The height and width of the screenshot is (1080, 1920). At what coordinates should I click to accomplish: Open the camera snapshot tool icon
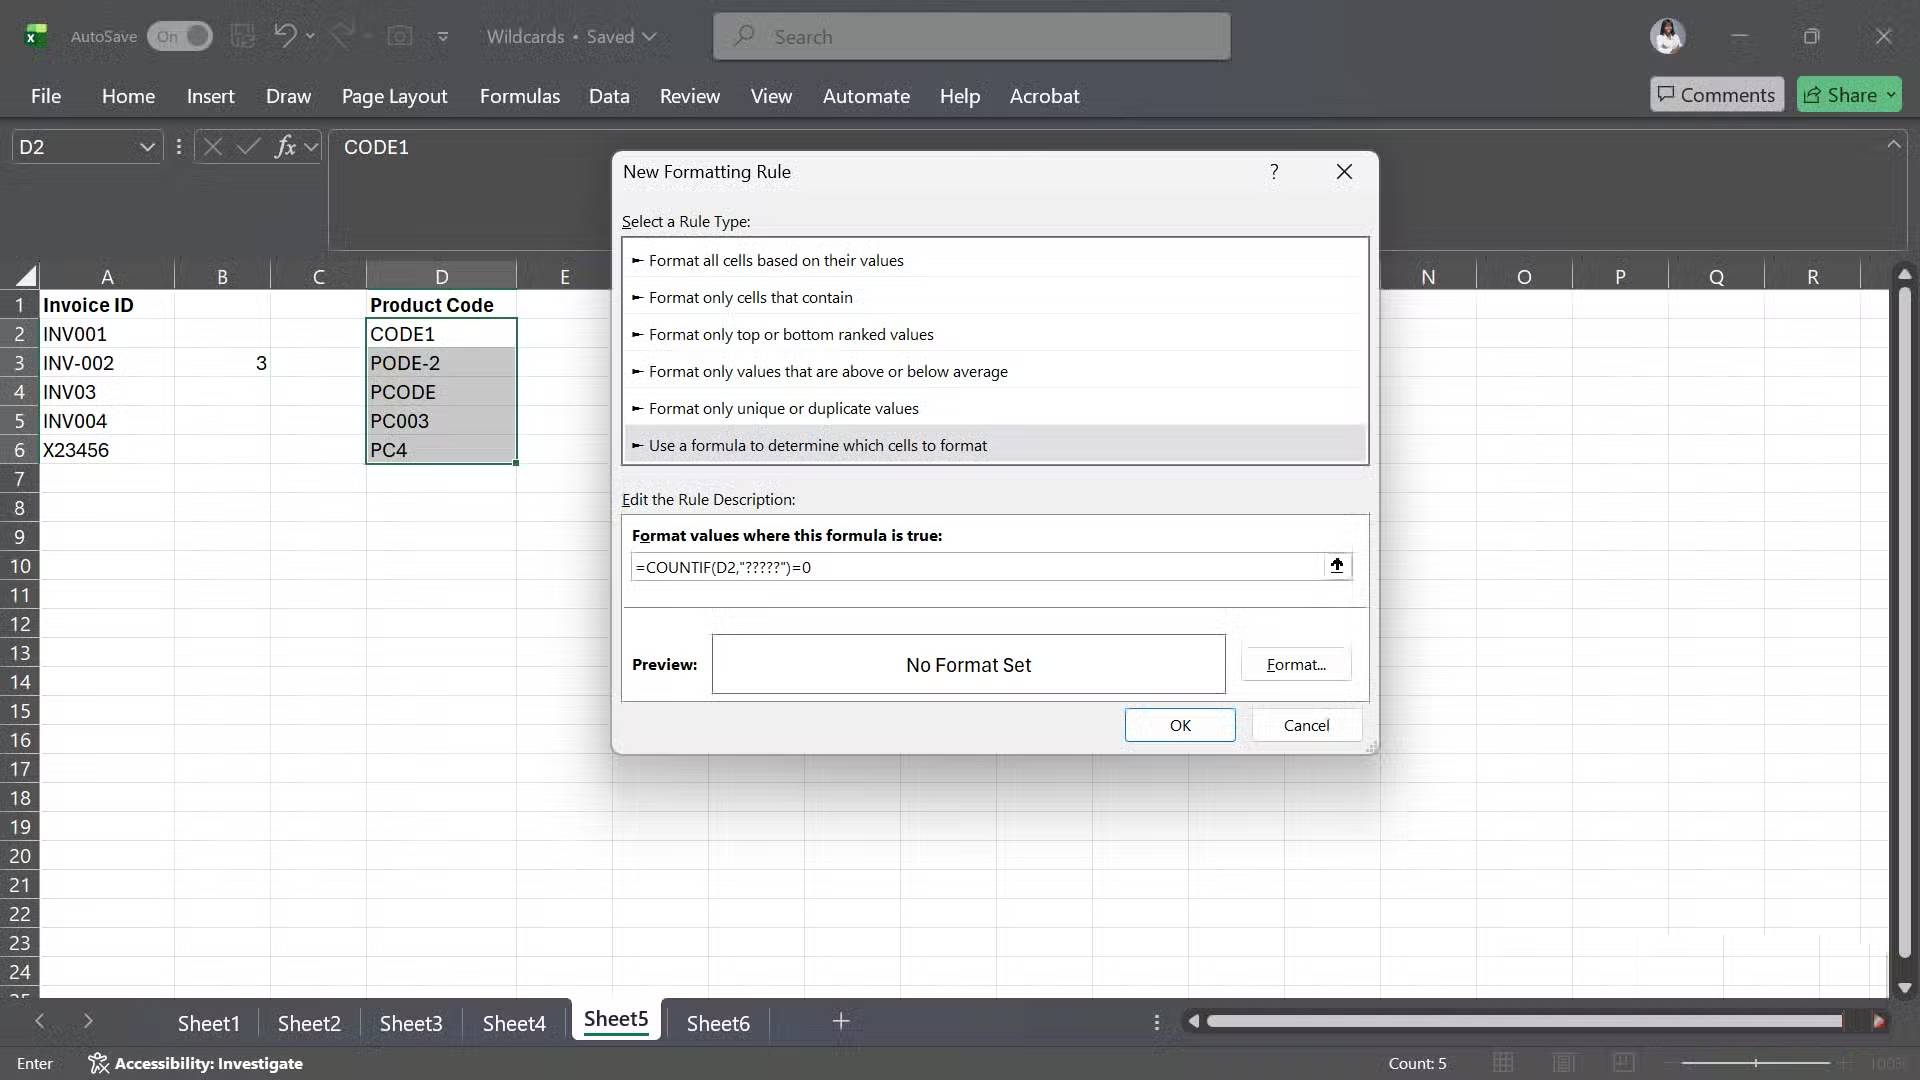tap(400, 36)
